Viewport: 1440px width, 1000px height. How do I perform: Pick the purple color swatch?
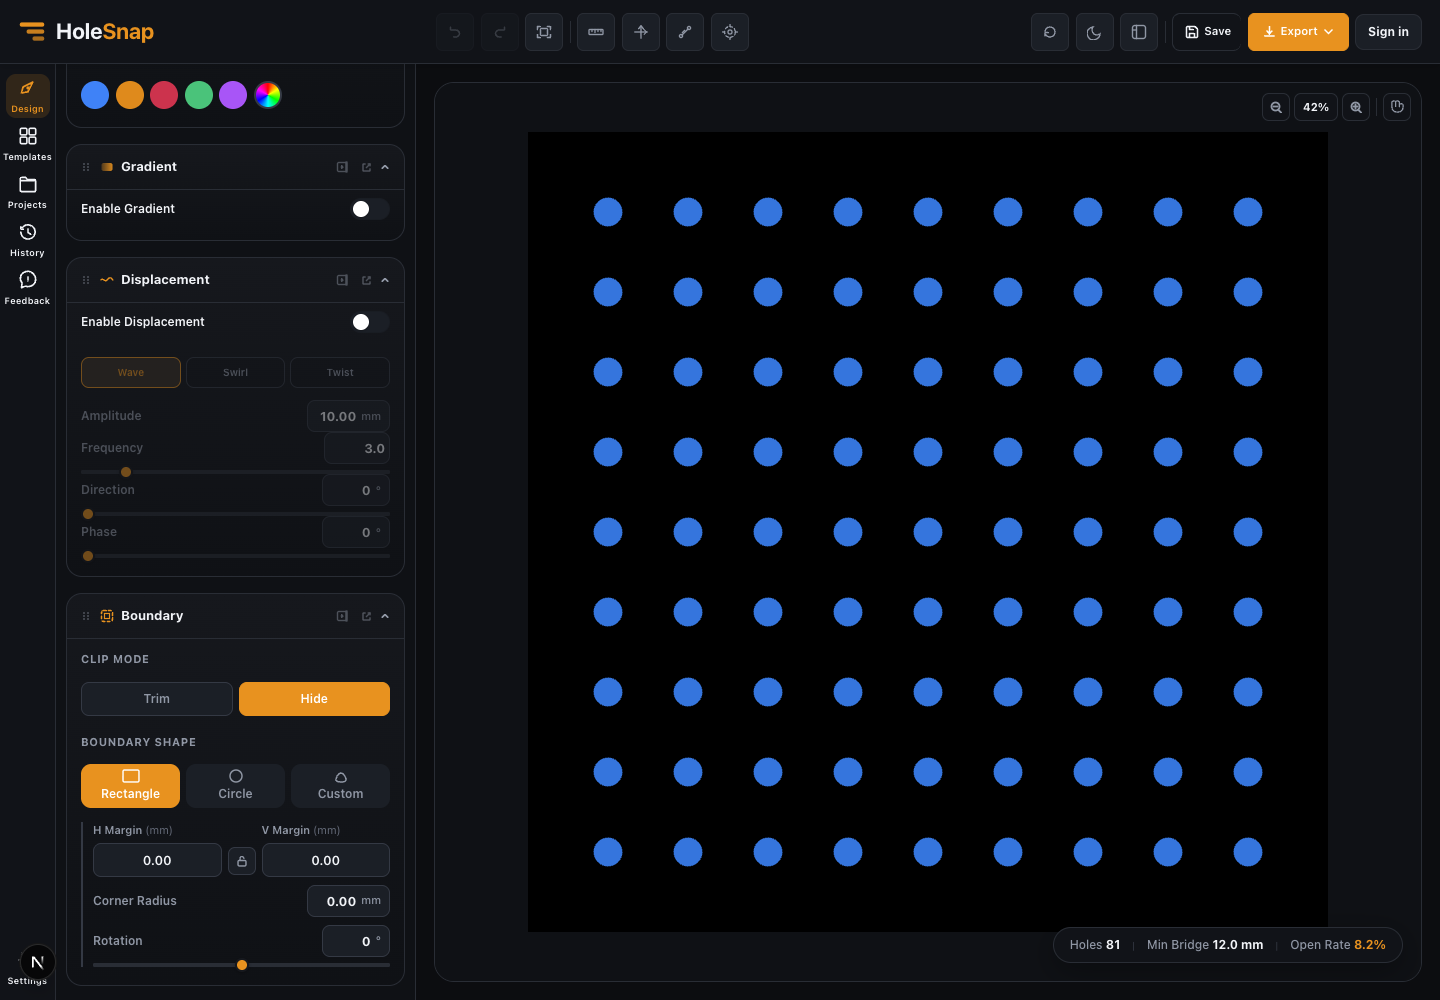click(x=233, y=95)
